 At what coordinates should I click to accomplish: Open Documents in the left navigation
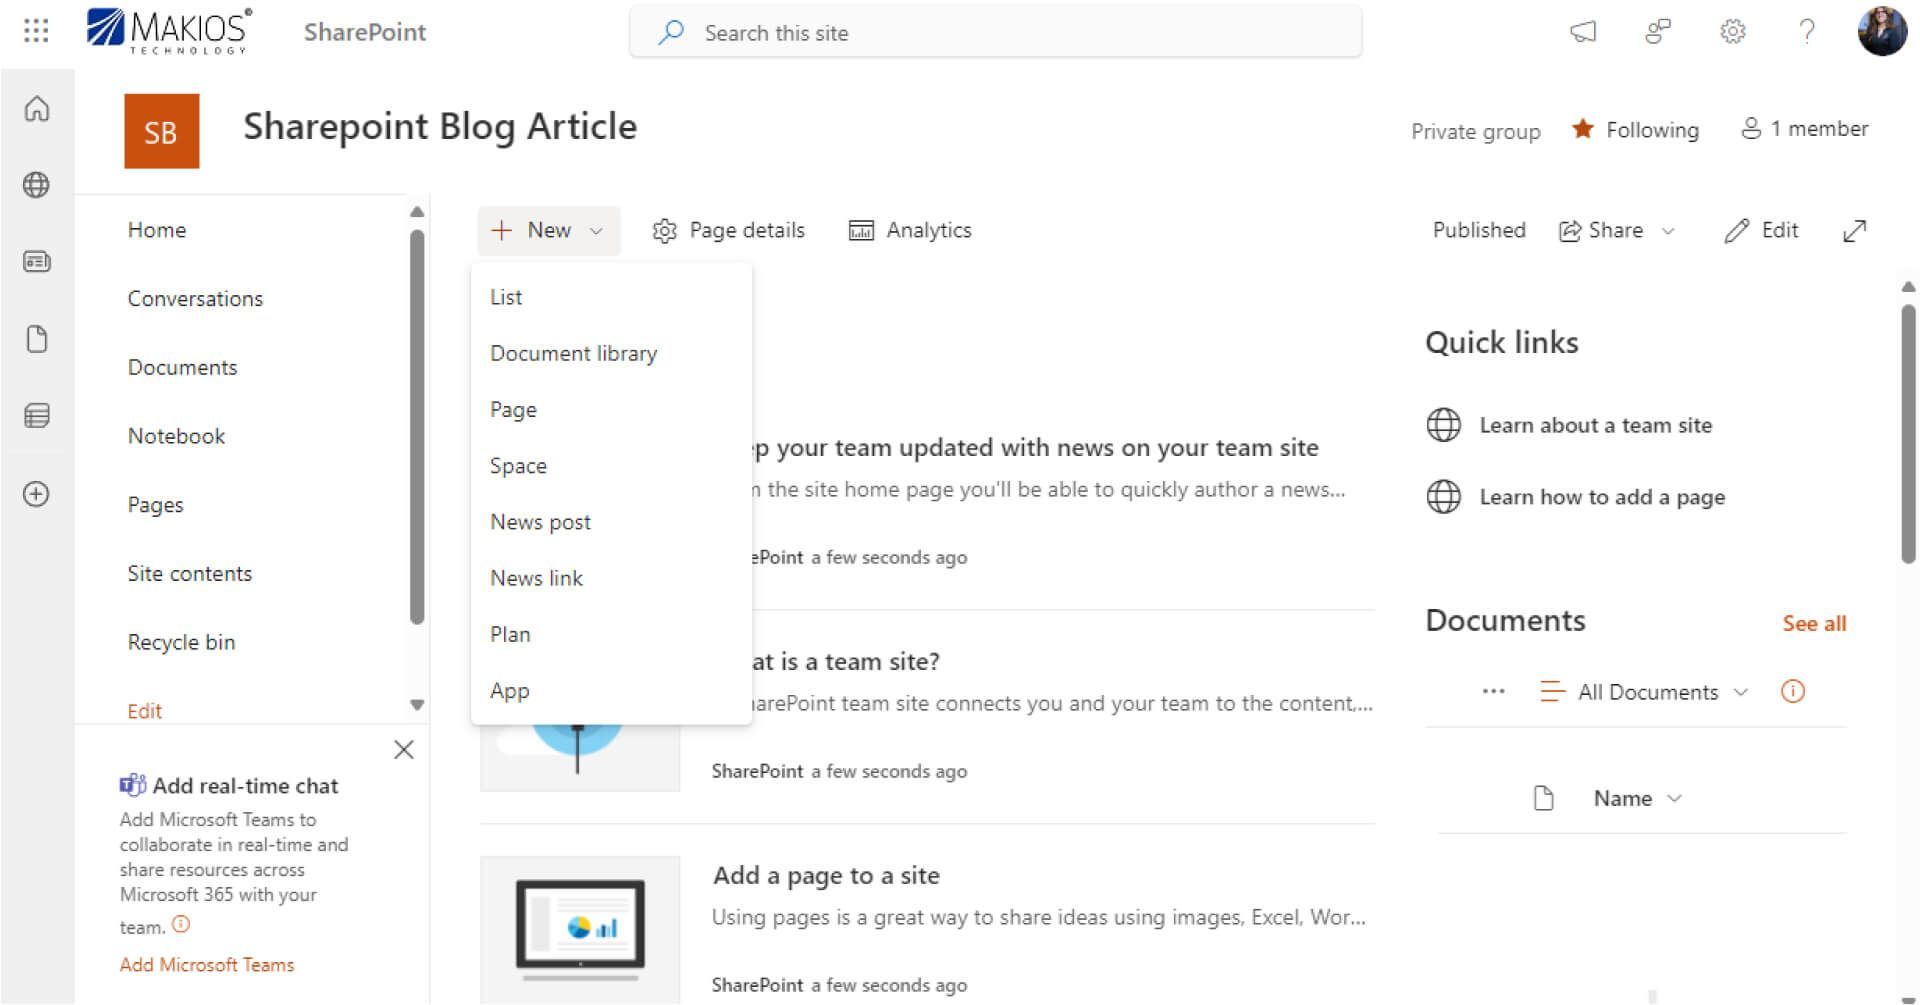click(182, 368)
